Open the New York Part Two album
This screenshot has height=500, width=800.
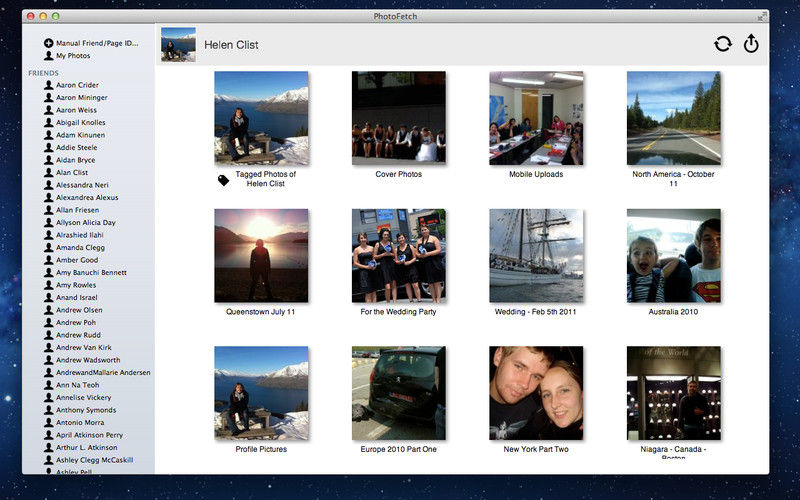point(536,393)
